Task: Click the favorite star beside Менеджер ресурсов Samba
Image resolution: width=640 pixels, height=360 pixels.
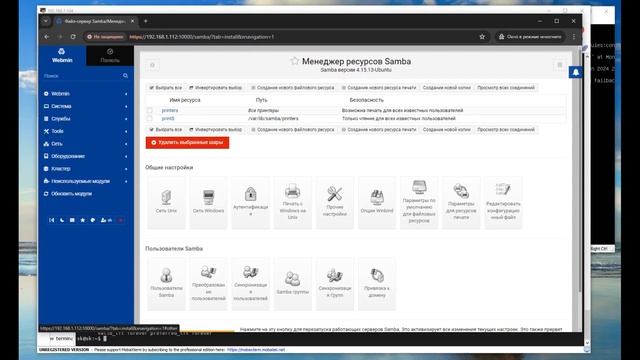Action: tap(294, 61)
